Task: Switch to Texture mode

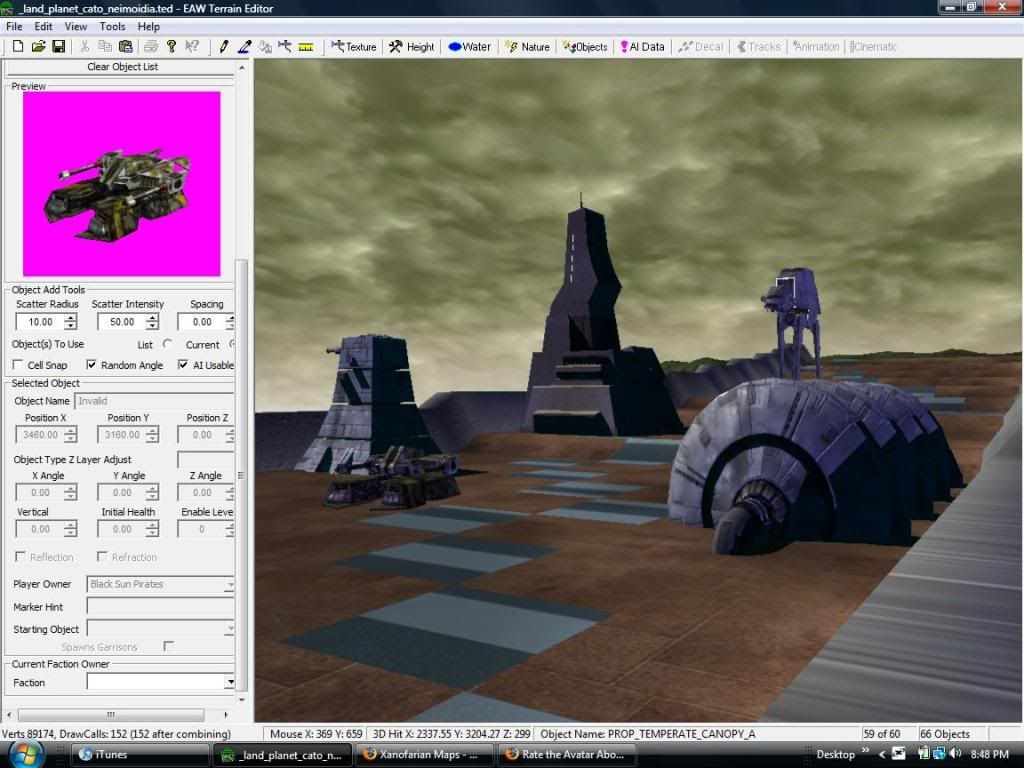Action: tap(354, 46)
